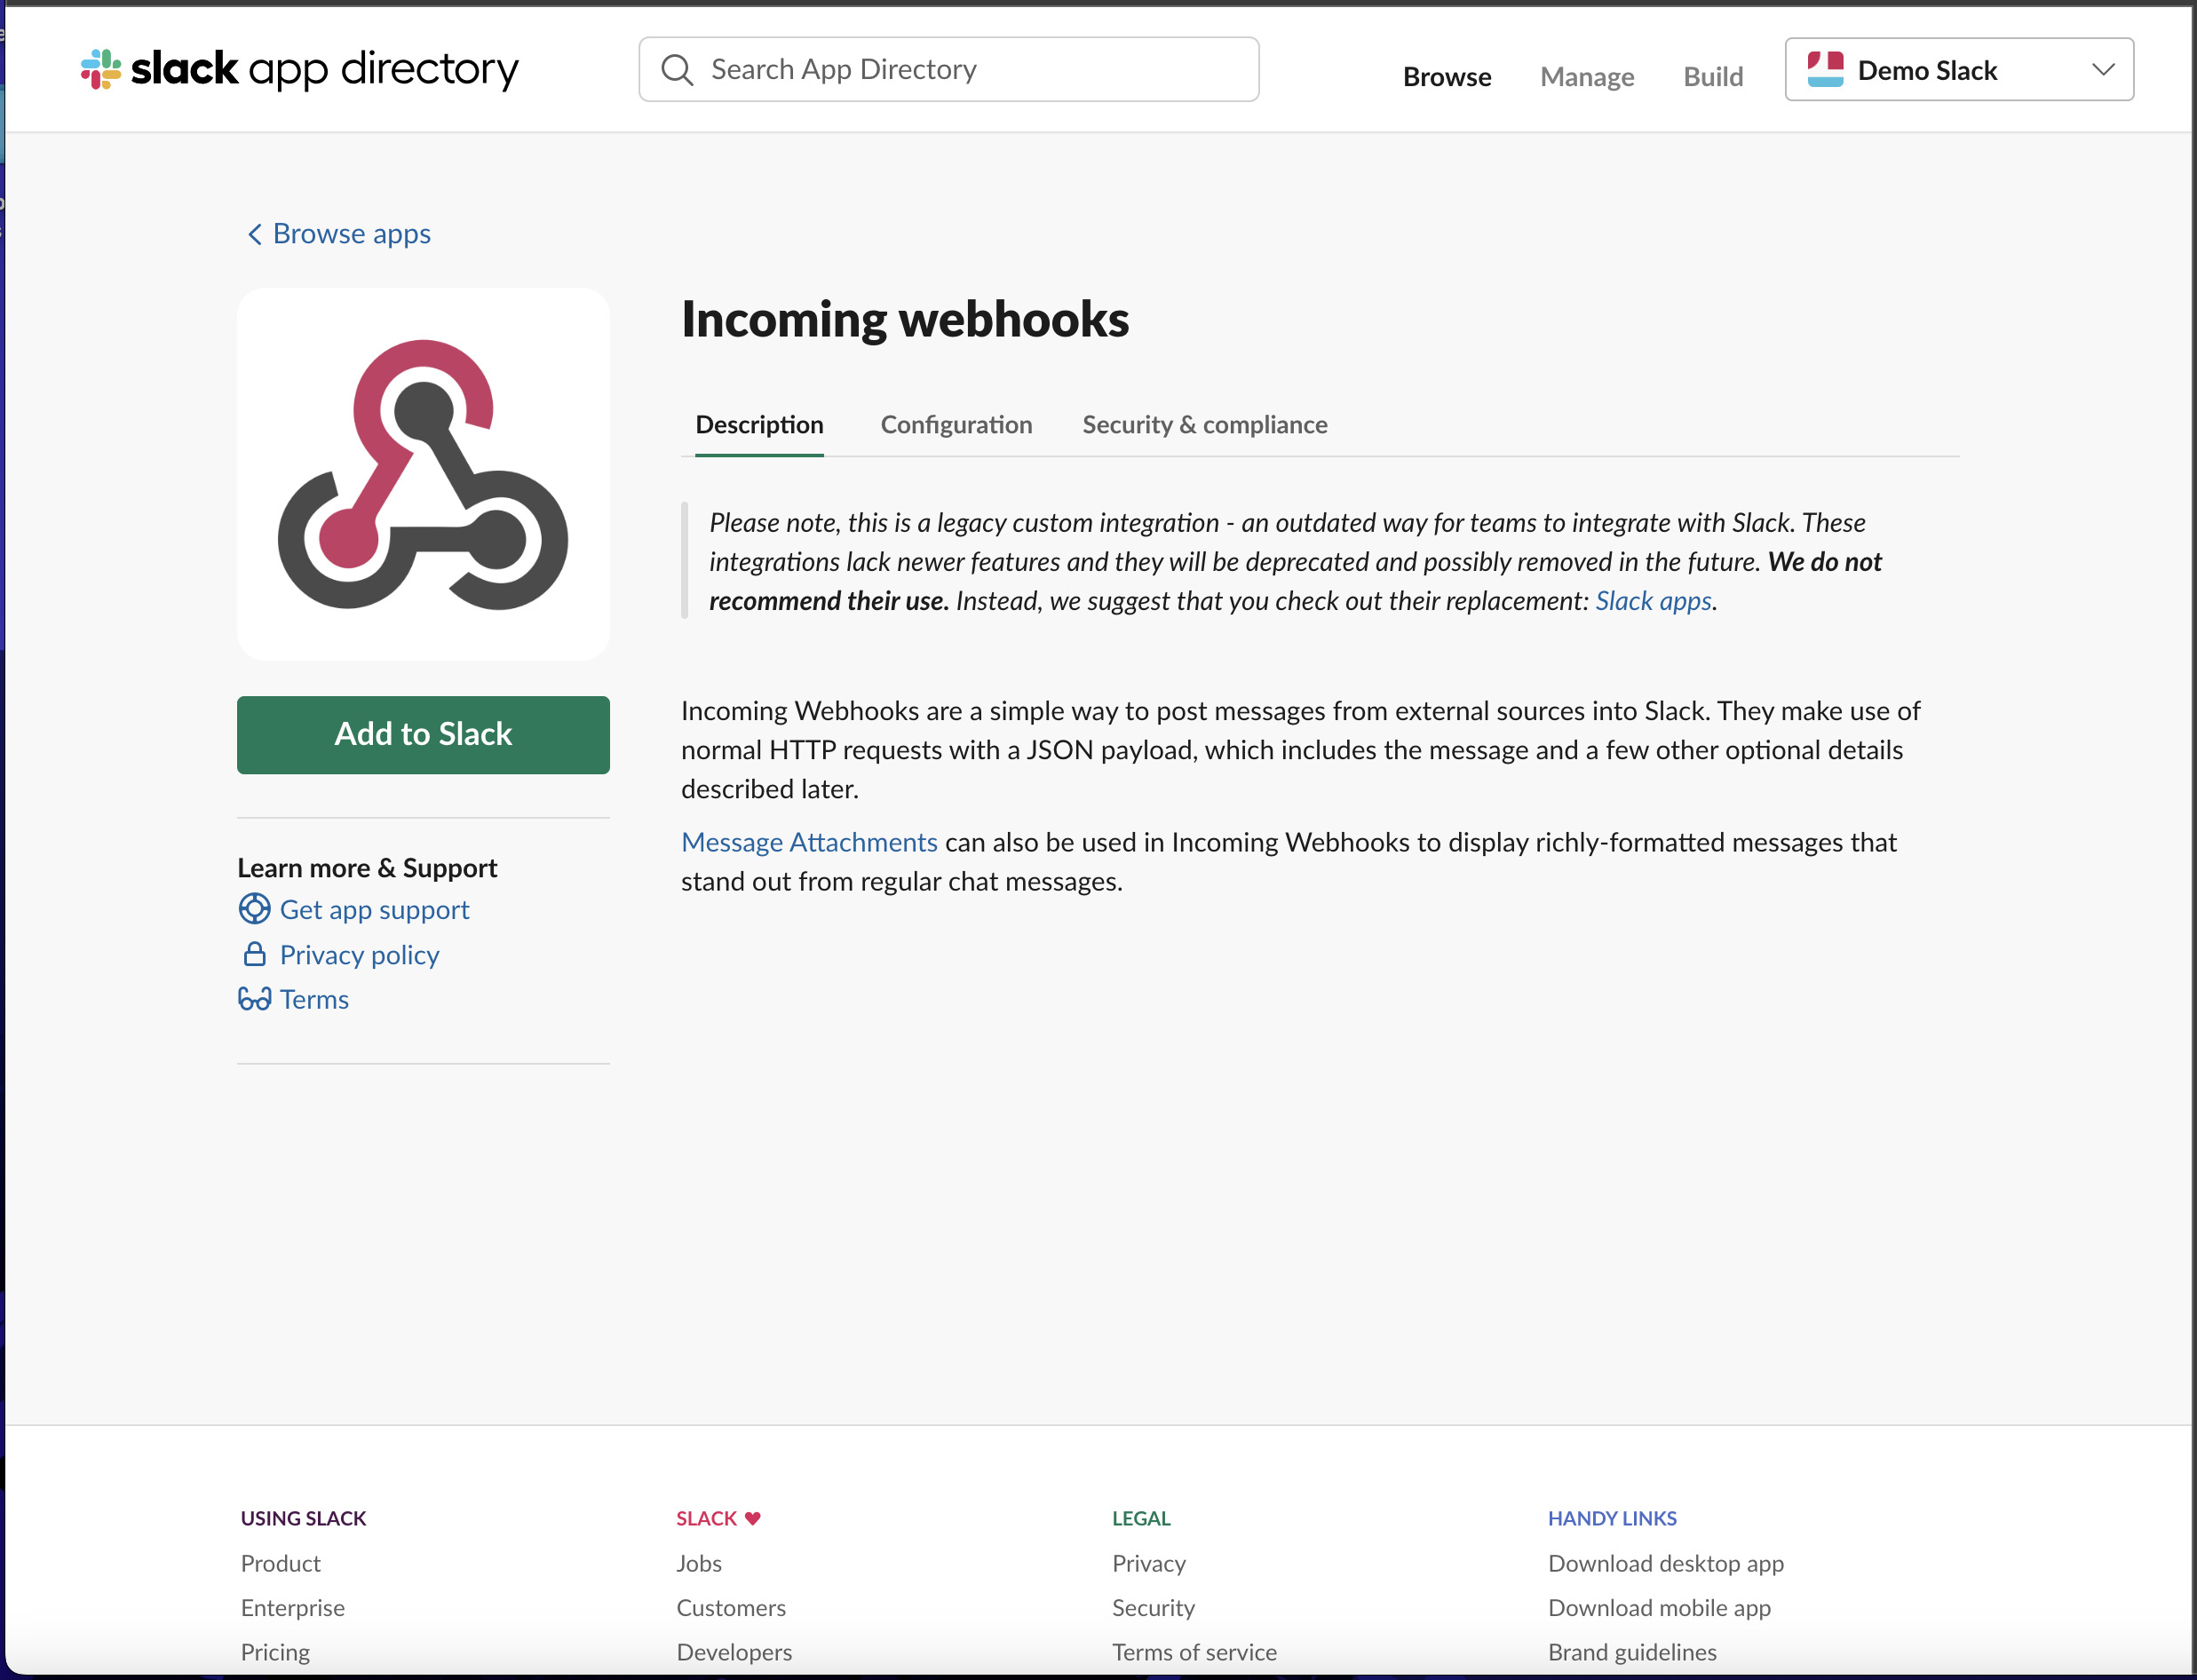The width and height of the screenshot is (2197, 1680).
Task: Click the glasses icon beside Terms
Action: tap(254, 999)
